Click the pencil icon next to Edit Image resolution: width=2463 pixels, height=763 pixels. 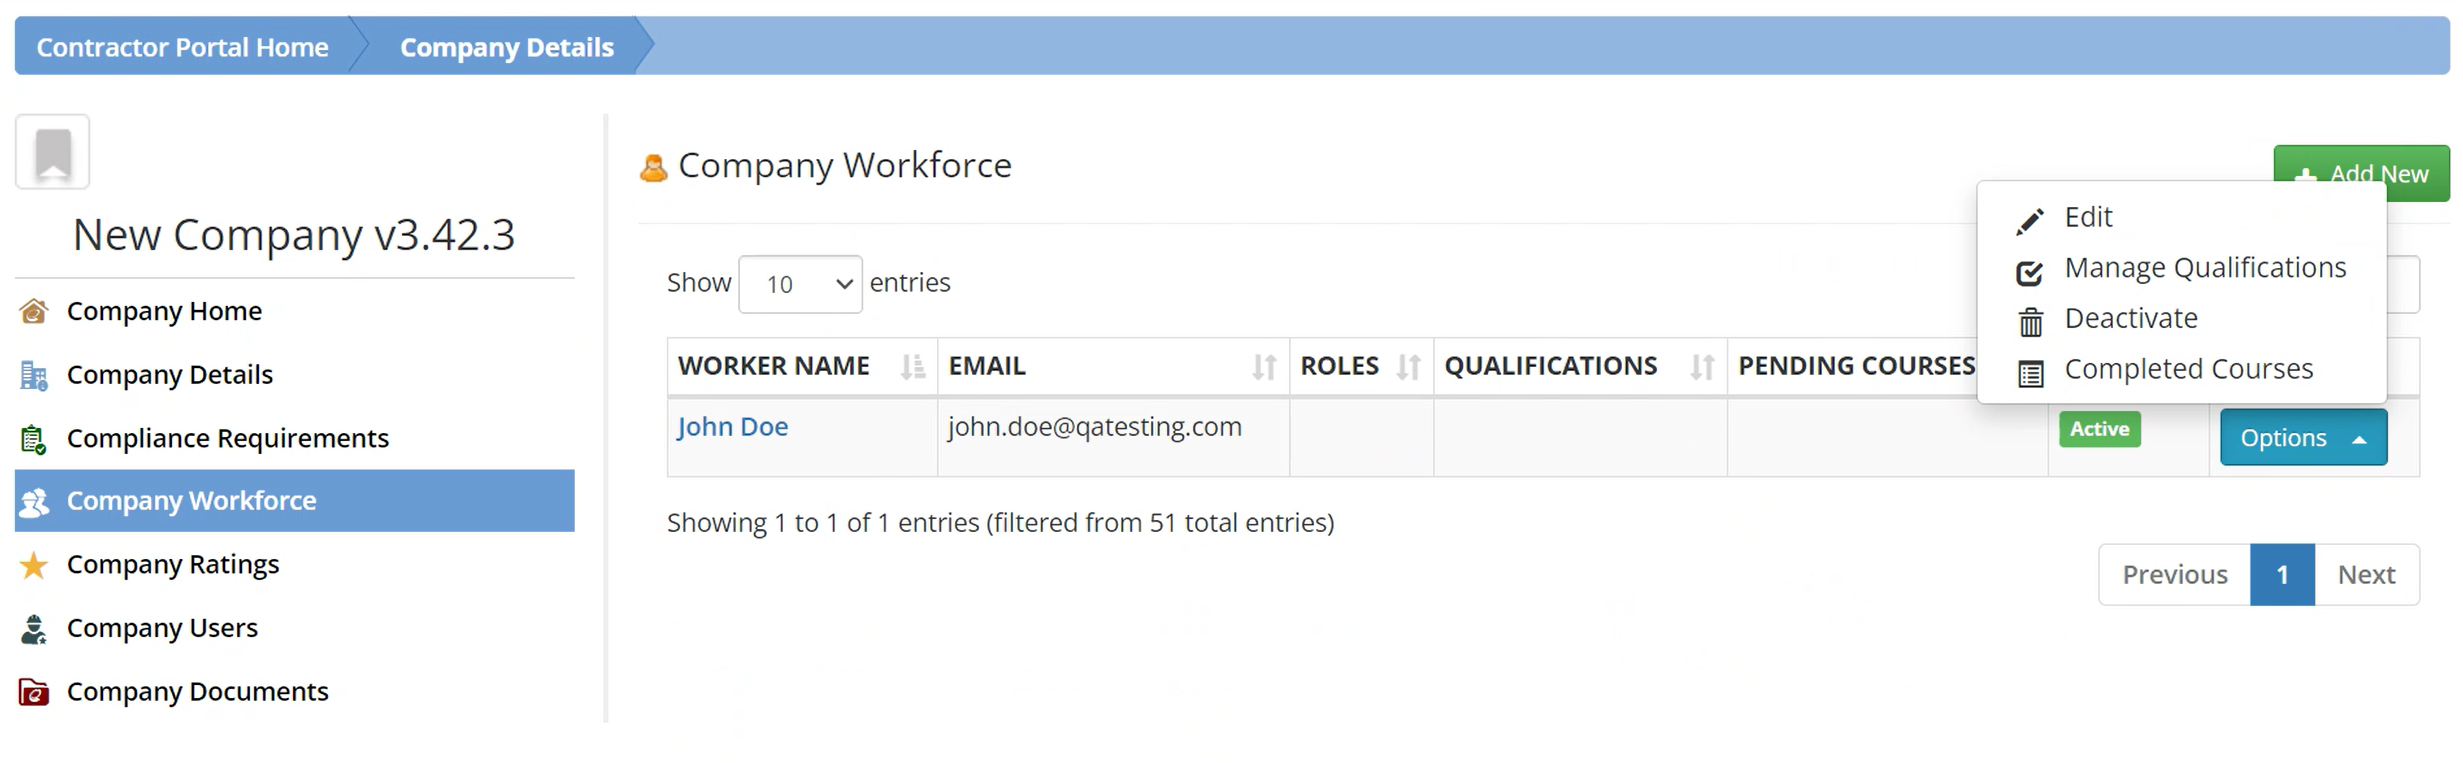[2030, 220]
